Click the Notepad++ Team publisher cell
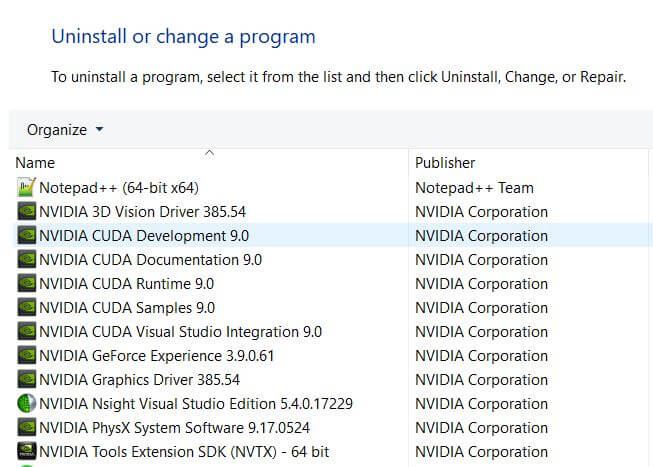Image resolution: width=653 pixels, height=467 pixels. click(x=474, y=188)
